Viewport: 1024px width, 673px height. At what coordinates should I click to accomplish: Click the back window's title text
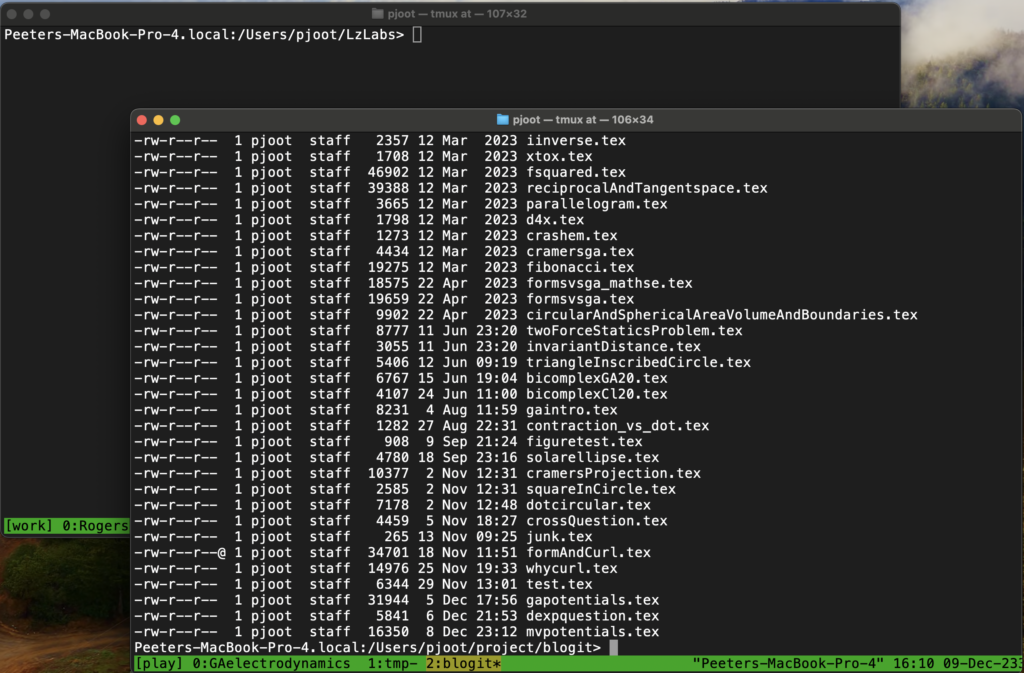(x=457, y=14)
